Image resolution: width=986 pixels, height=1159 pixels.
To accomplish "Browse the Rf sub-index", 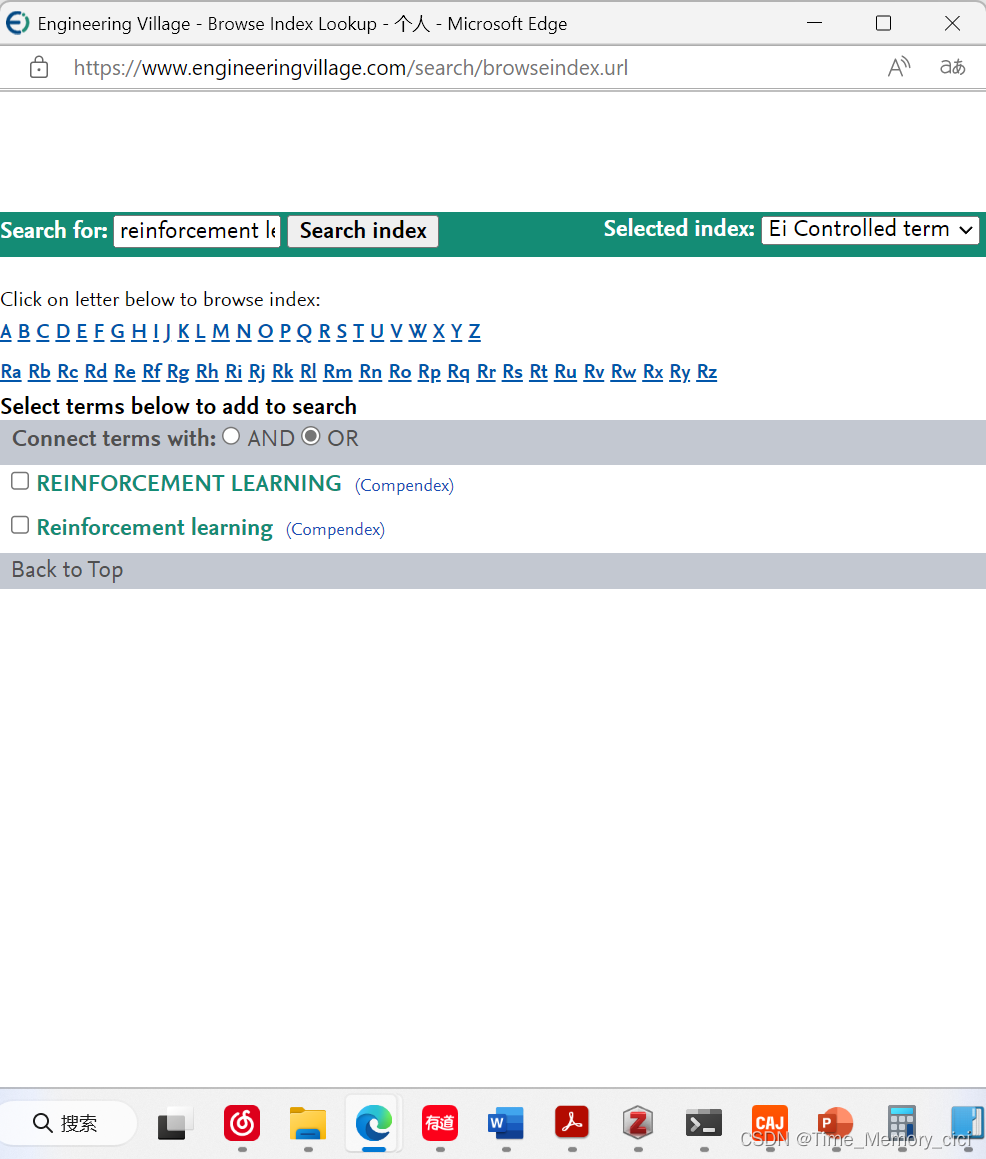I will [152, 372].
